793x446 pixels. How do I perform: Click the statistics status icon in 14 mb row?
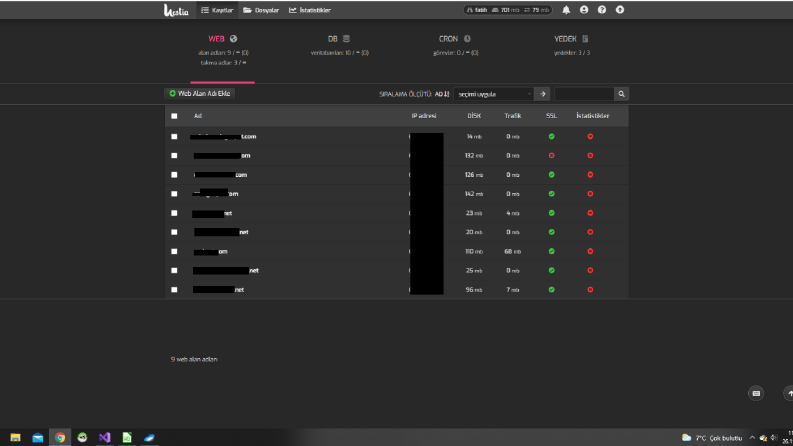click(x=590, y=137)
